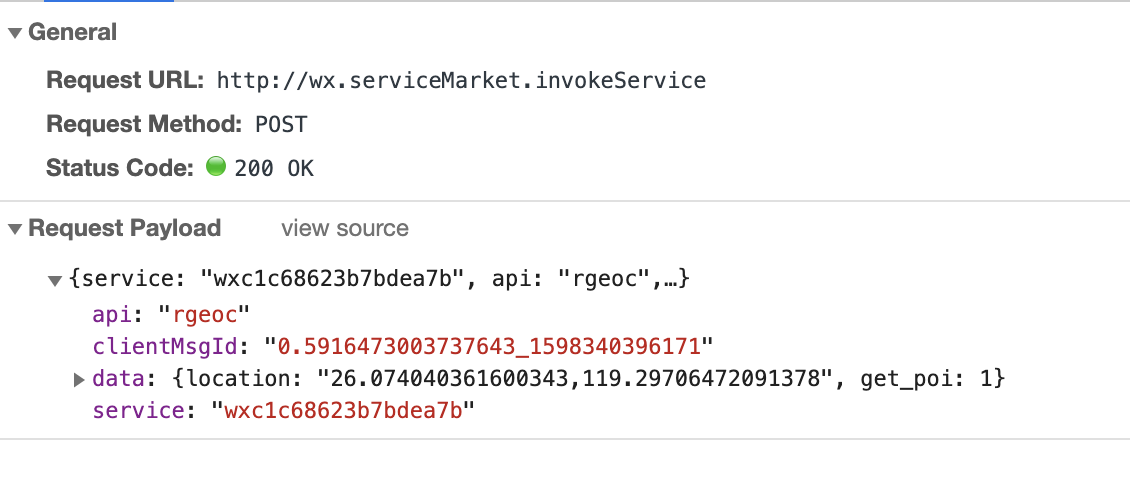Collapse the General section triangle
The width and height of the screenshot is (1130, 480).
[x=14, y=33]
